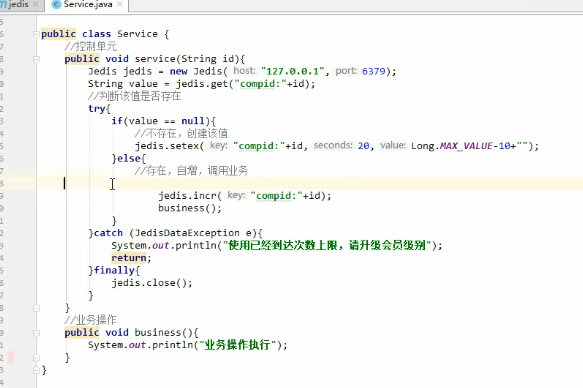Viewport: 583px width, 388px height.
Task: Click the 'new Jedis(' constructor call
Action: click(x=199, y=71)
